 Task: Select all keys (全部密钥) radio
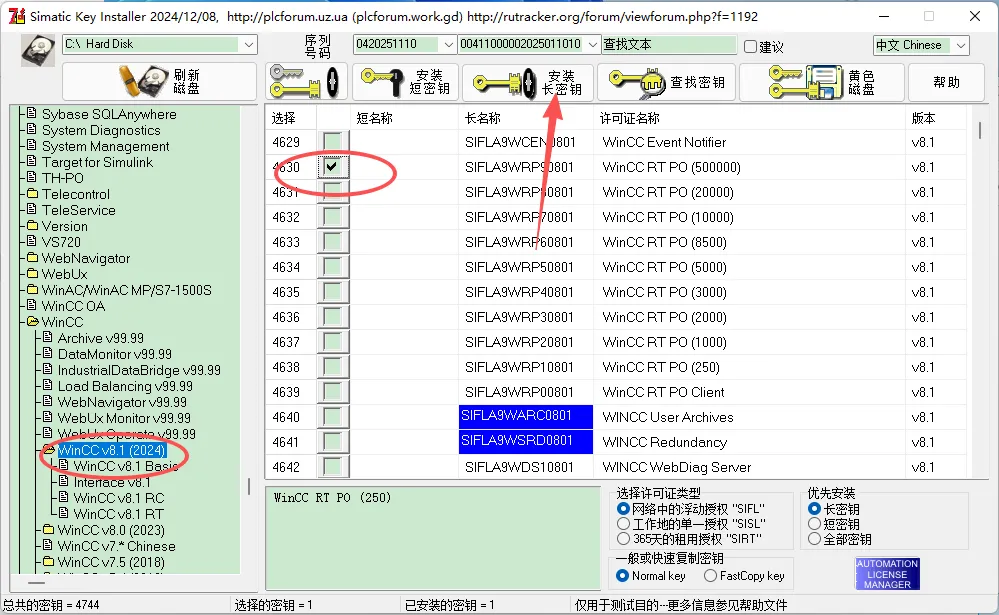coord(814,539)
